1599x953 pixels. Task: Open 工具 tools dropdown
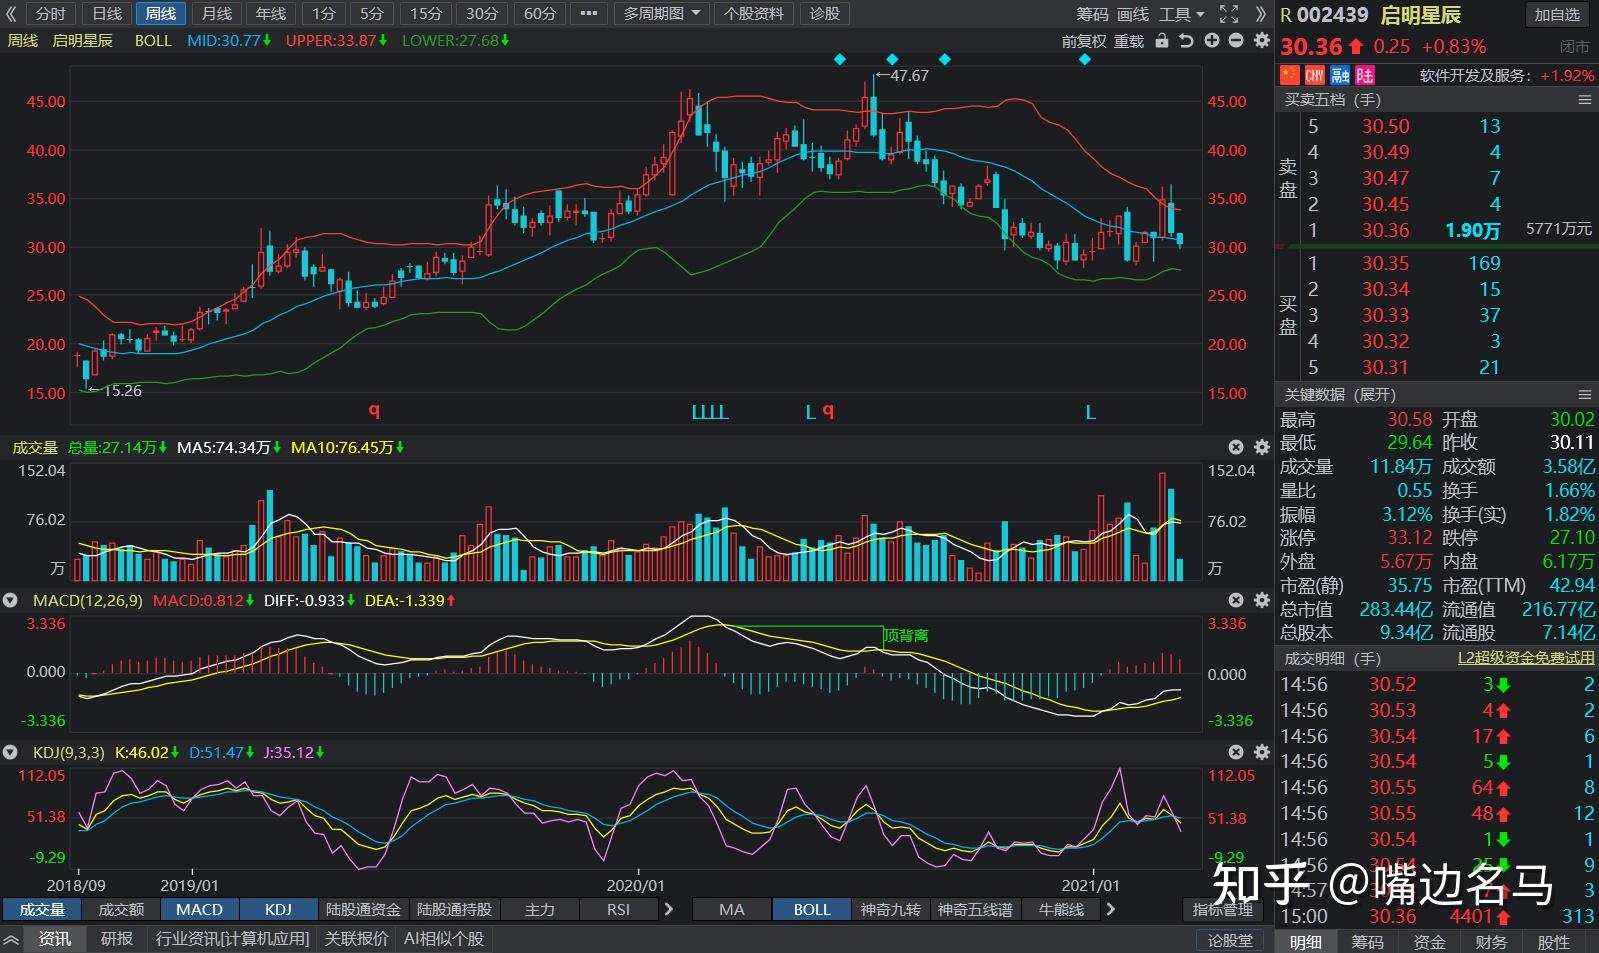1181,14
